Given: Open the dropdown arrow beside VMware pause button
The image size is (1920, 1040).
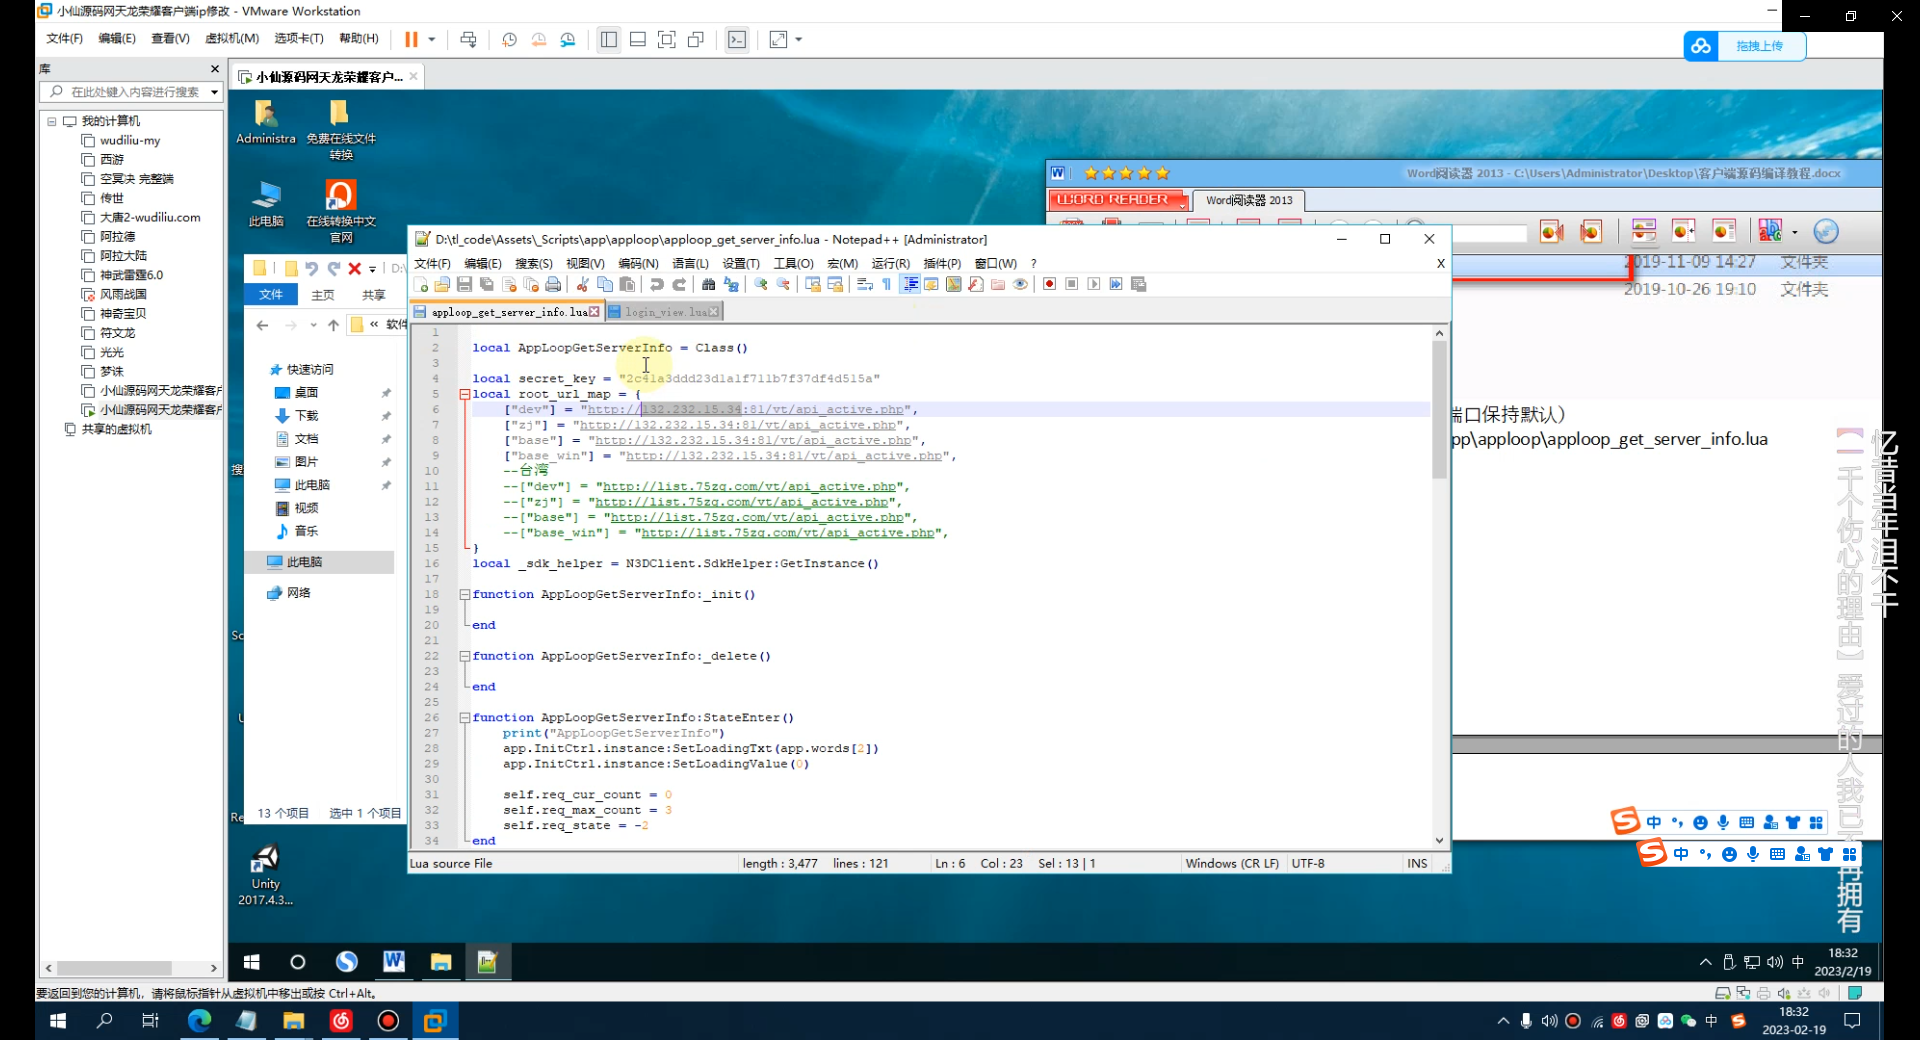Looking at the screenshot, I should click(x=432, y=39).
